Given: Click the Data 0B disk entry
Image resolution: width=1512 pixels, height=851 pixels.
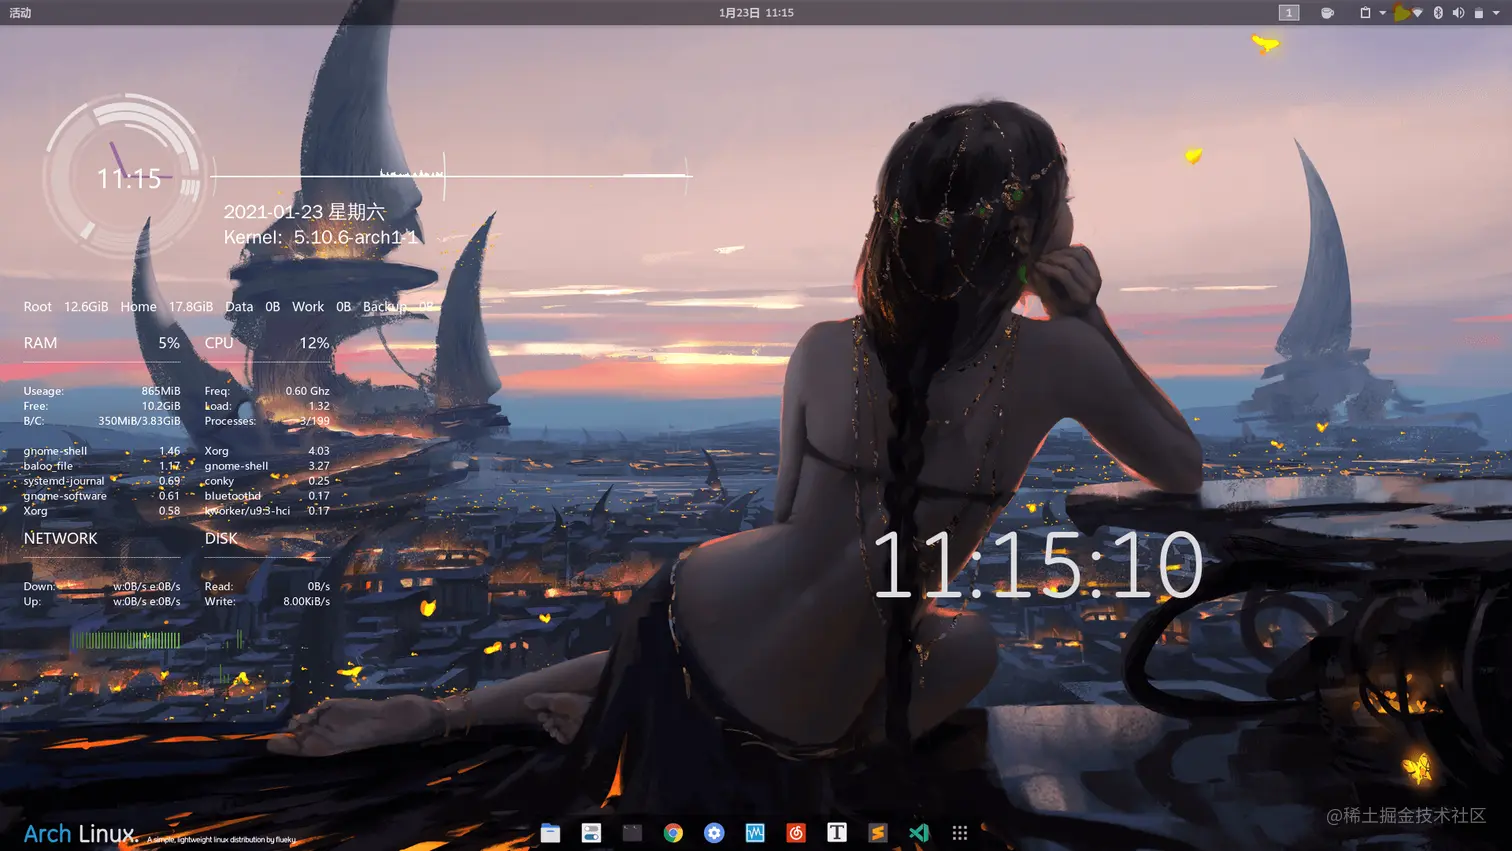Looking at the screenshot, I should (252, 307).
